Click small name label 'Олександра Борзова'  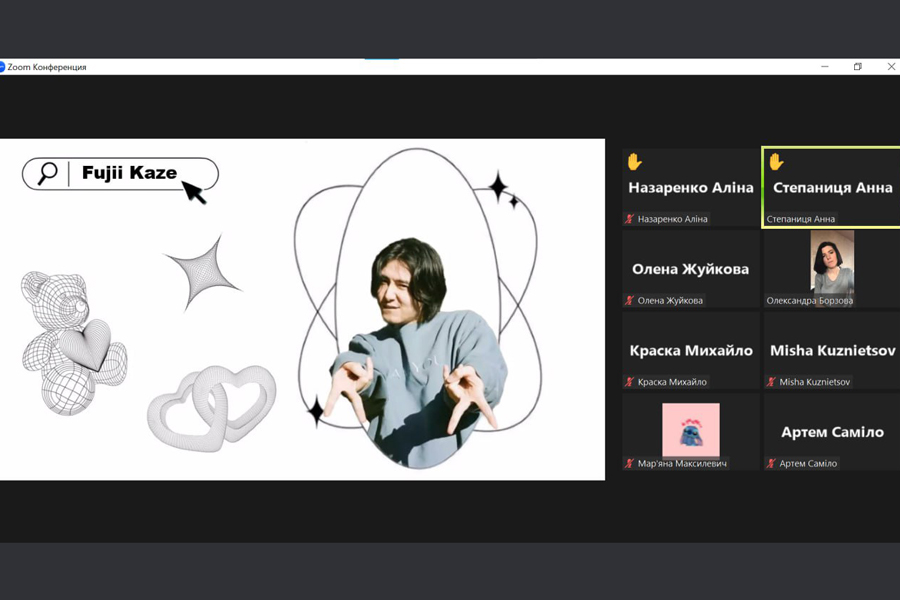(810, 300)
